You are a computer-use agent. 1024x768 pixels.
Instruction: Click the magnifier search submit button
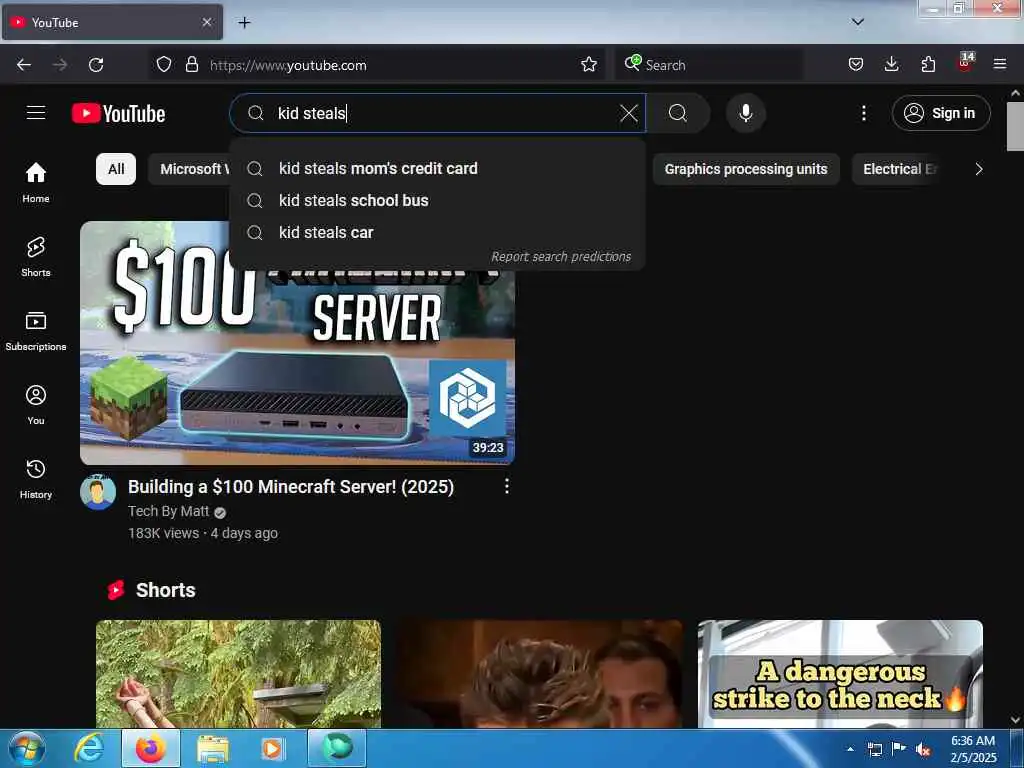(x=677, y=113)
